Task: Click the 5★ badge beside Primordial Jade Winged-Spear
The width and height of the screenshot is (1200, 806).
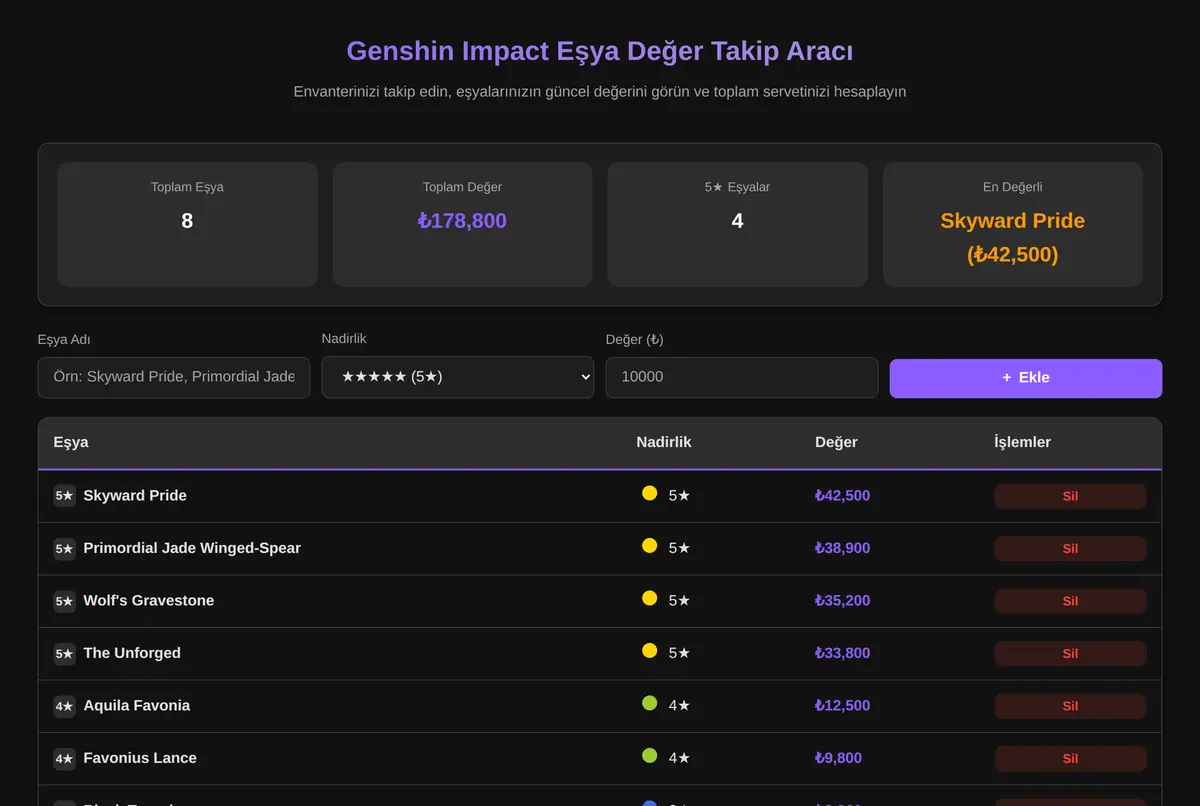Action: (x=65, y=548)
